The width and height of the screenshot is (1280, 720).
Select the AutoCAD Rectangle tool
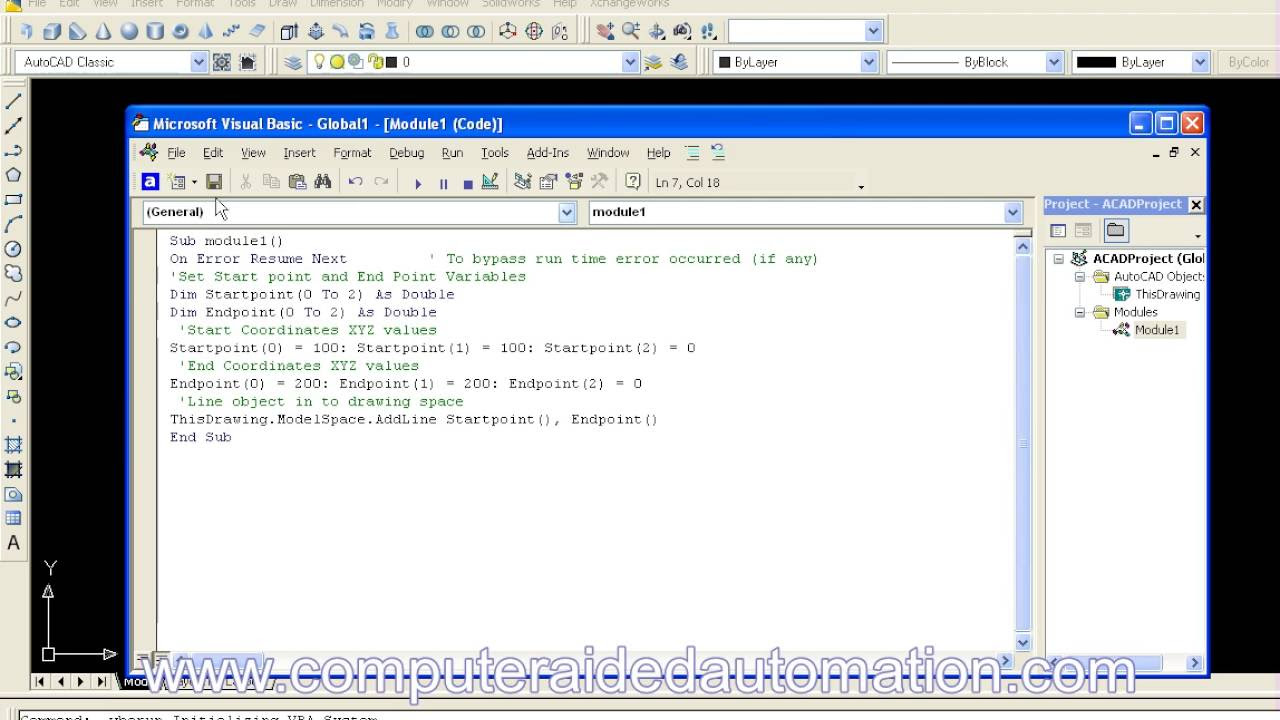click(x=14, y=200)
